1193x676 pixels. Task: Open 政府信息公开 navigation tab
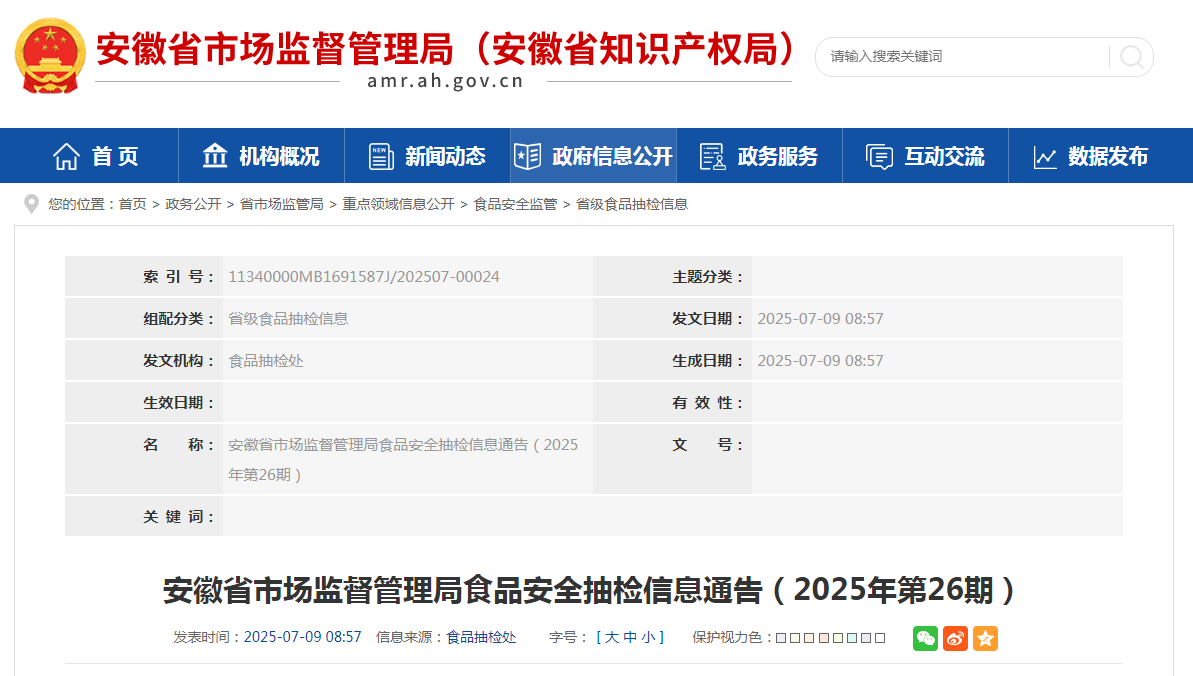coord(593,156)
